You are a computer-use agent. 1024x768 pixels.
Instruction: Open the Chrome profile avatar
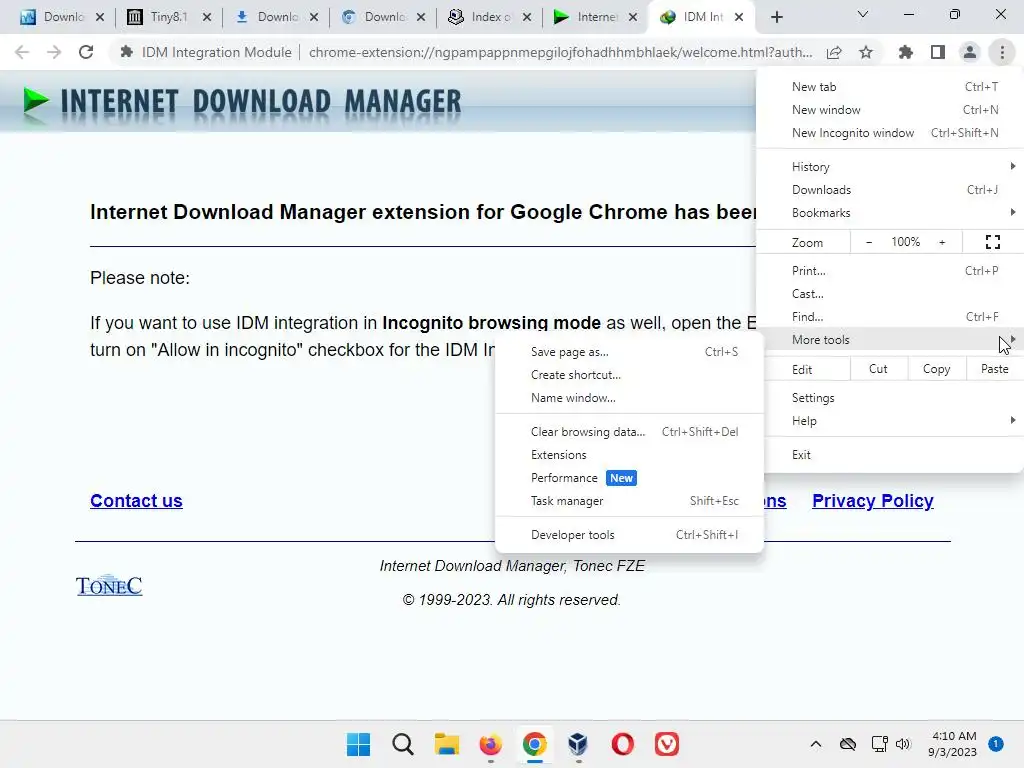tap(970, 52)
